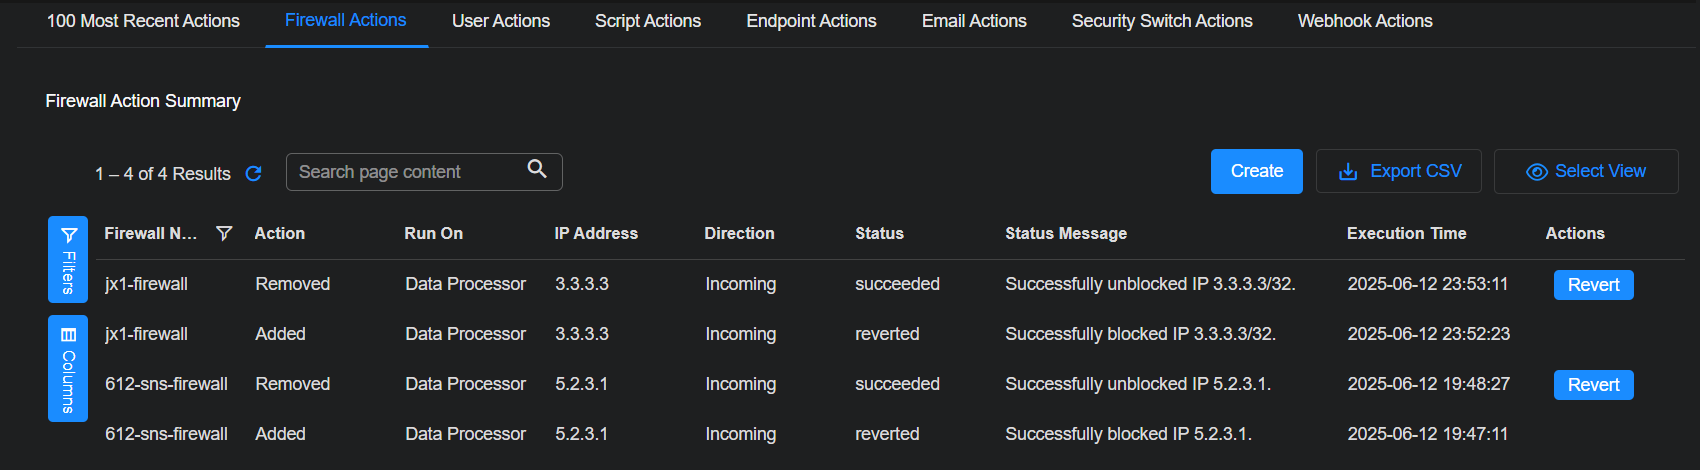Go to the Script Actions tab
Image resolution: width=1700 pixels, height=470 pixels.
coord(648,21)
